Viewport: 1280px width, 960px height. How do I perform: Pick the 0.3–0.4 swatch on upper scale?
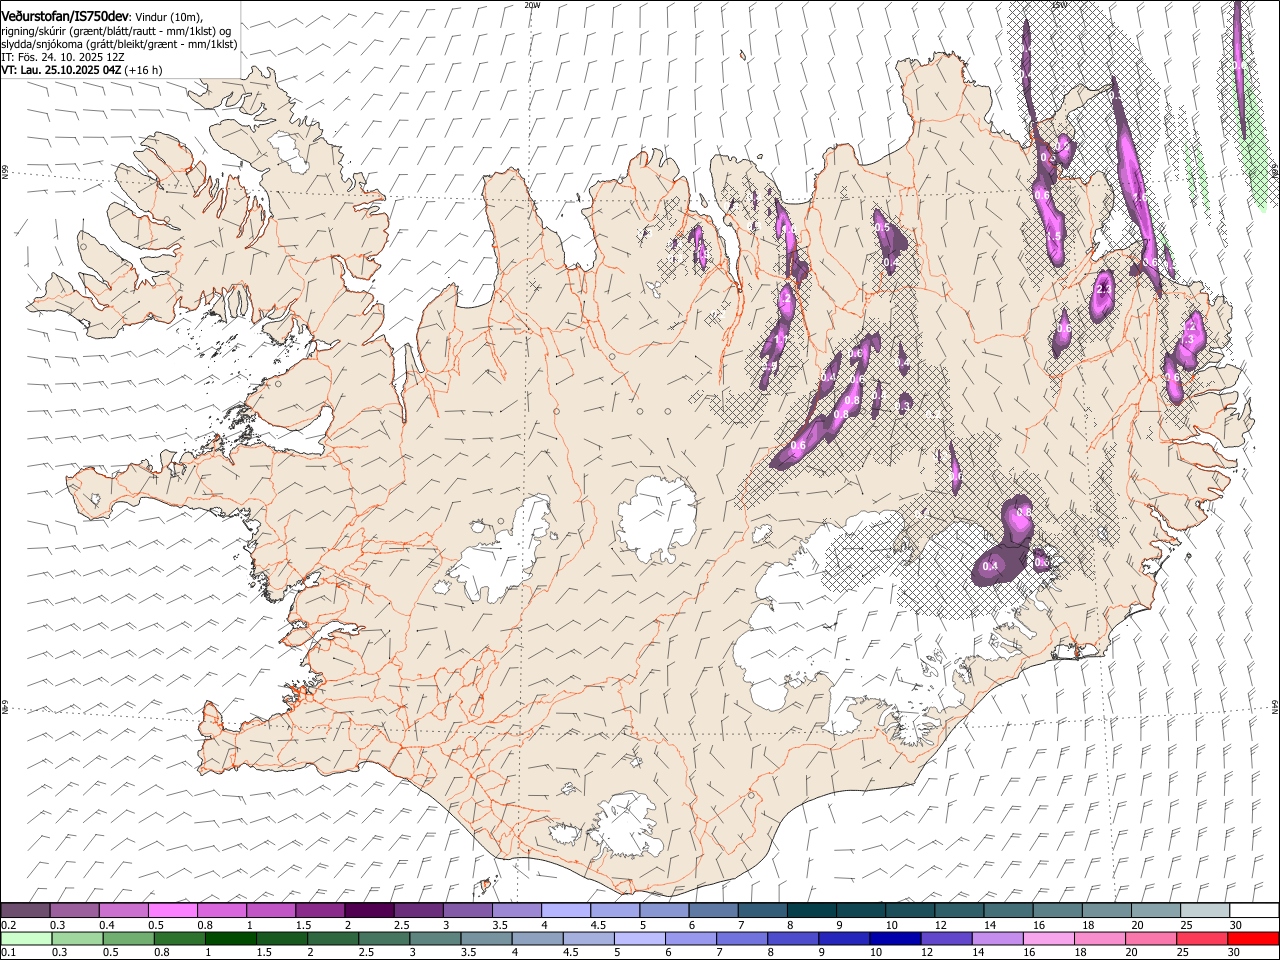pyautogui.click(x=74, y=910)
